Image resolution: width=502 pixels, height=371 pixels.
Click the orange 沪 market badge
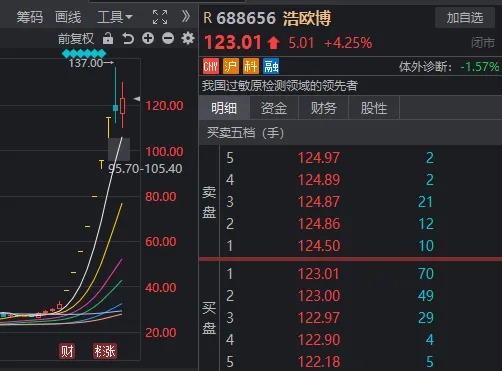(x=231, y=66)
